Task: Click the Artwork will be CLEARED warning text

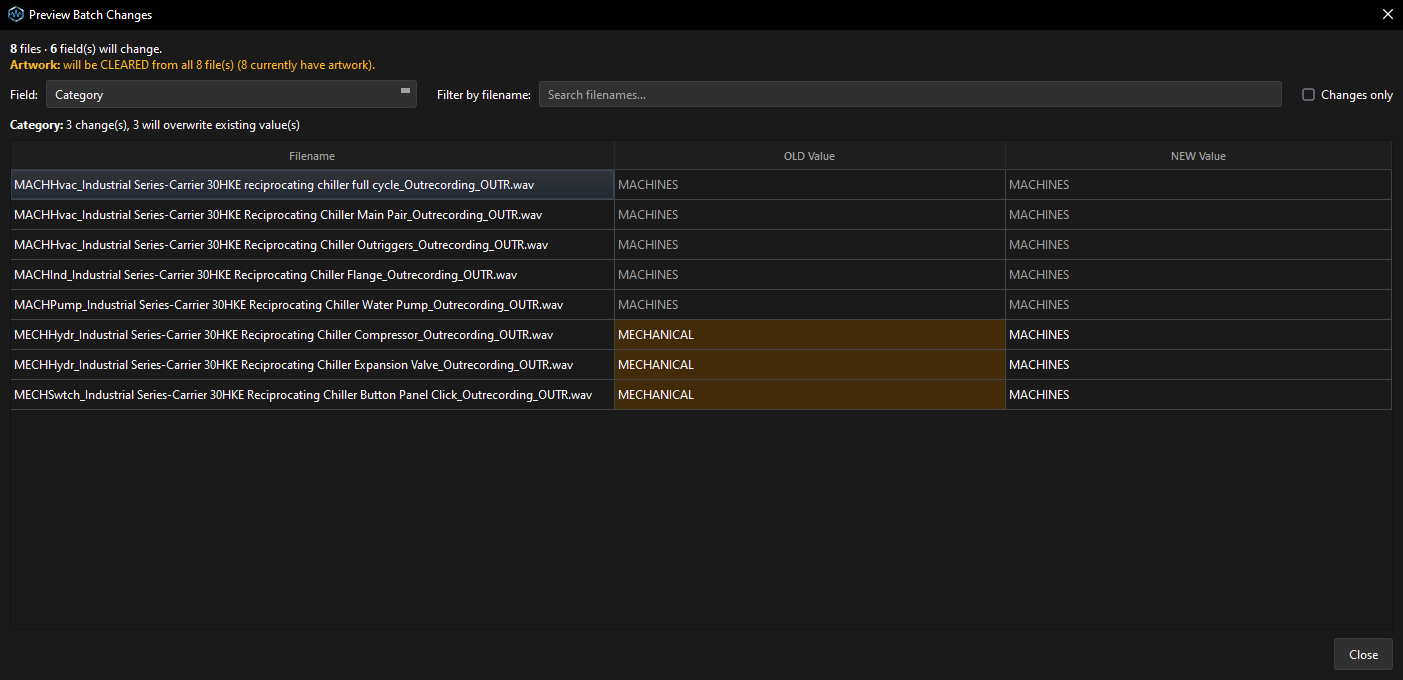Action: [x=193, y=65]
